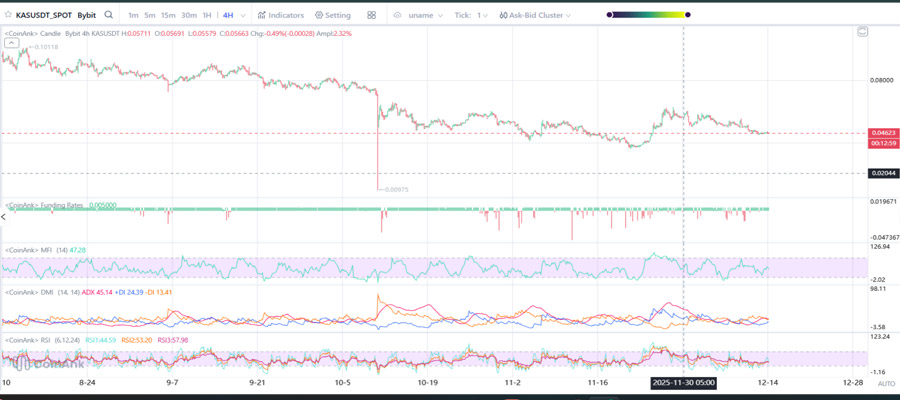The width and height of the screenshot is (900, 400).
Task: Switch chart to 1H interval
Action: (206, 16)
